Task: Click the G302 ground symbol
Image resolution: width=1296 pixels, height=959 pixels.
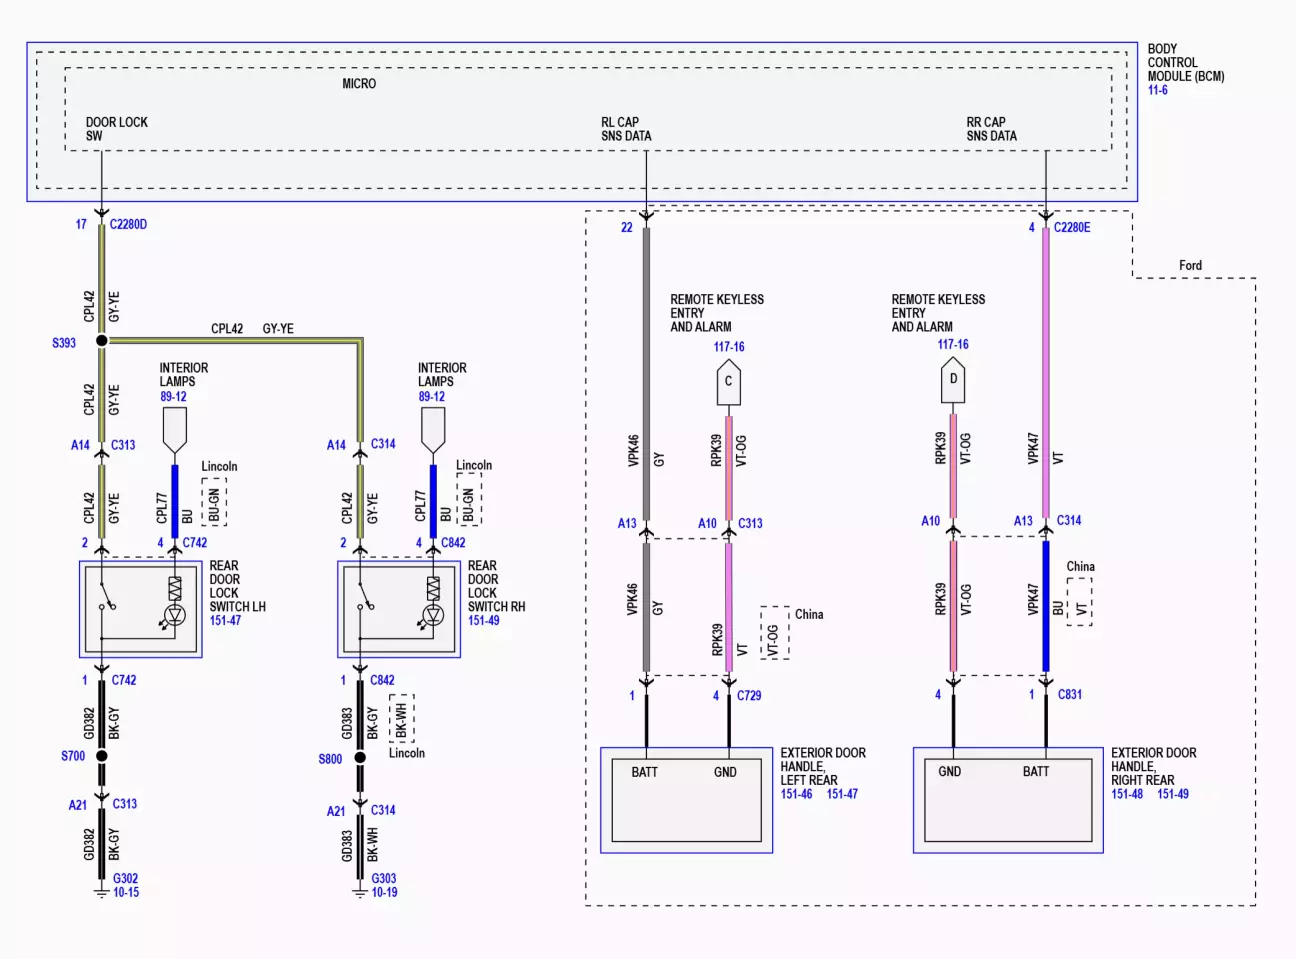Action: click(101, 890)
